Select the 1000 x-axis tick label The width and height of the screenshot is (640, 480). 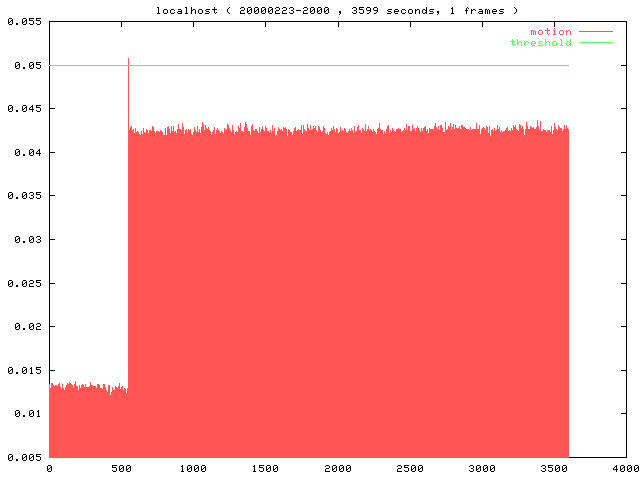pyautogui.click(x=193, y=468)
